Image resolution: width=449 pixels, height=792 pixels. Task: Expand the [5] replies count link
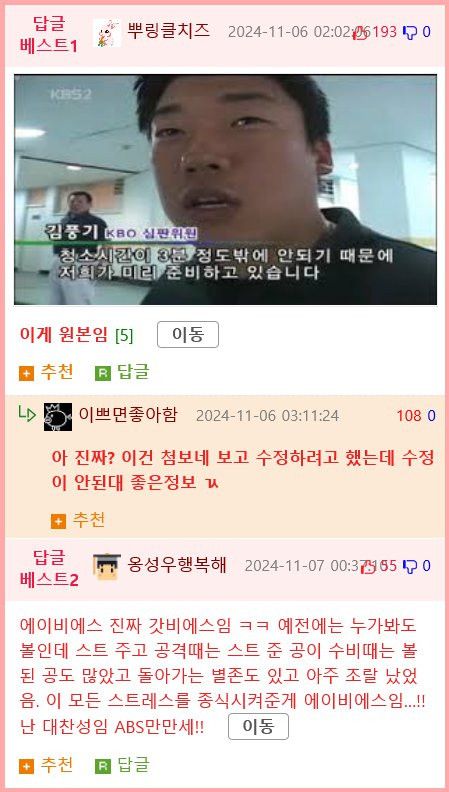click(124, 336)
